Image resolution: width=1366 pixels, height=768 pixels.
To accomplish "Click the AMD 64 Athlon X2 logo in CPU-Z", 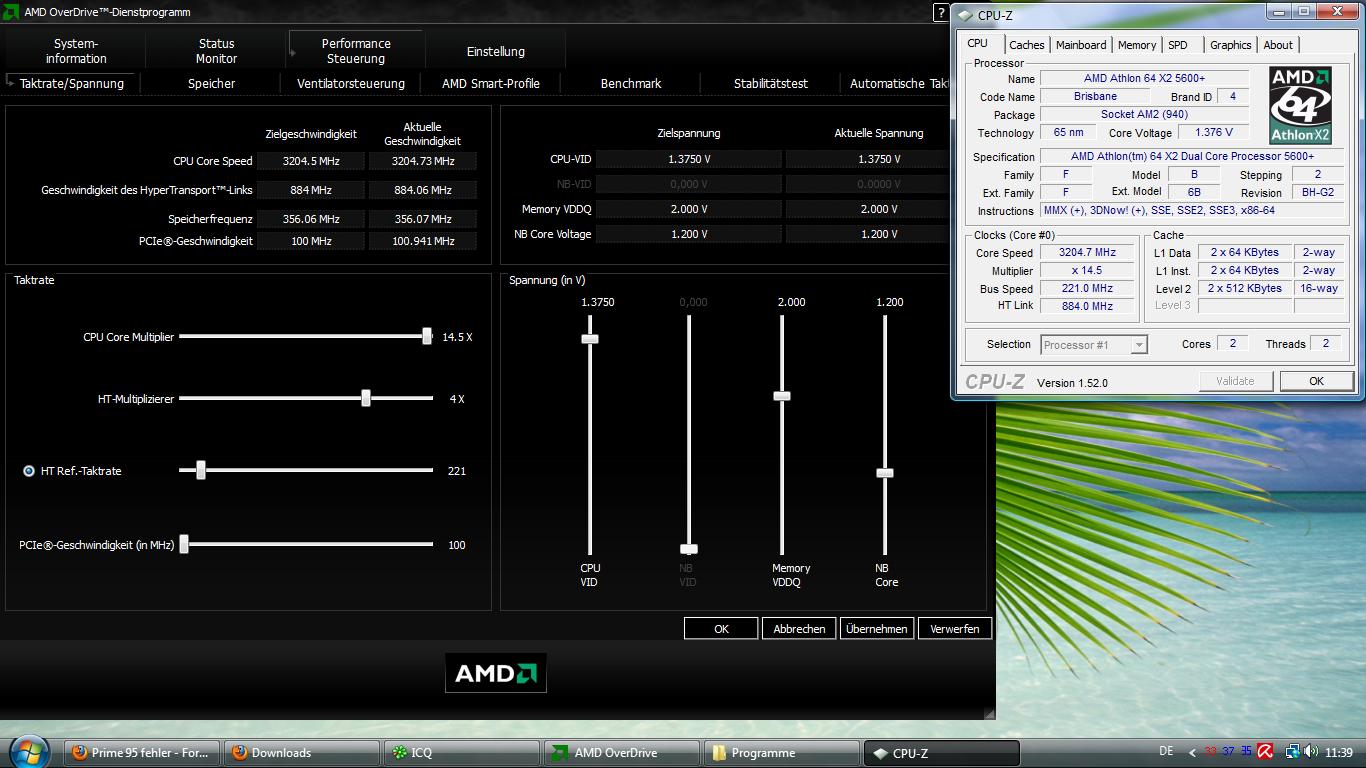I will (x=1300, y=105).
